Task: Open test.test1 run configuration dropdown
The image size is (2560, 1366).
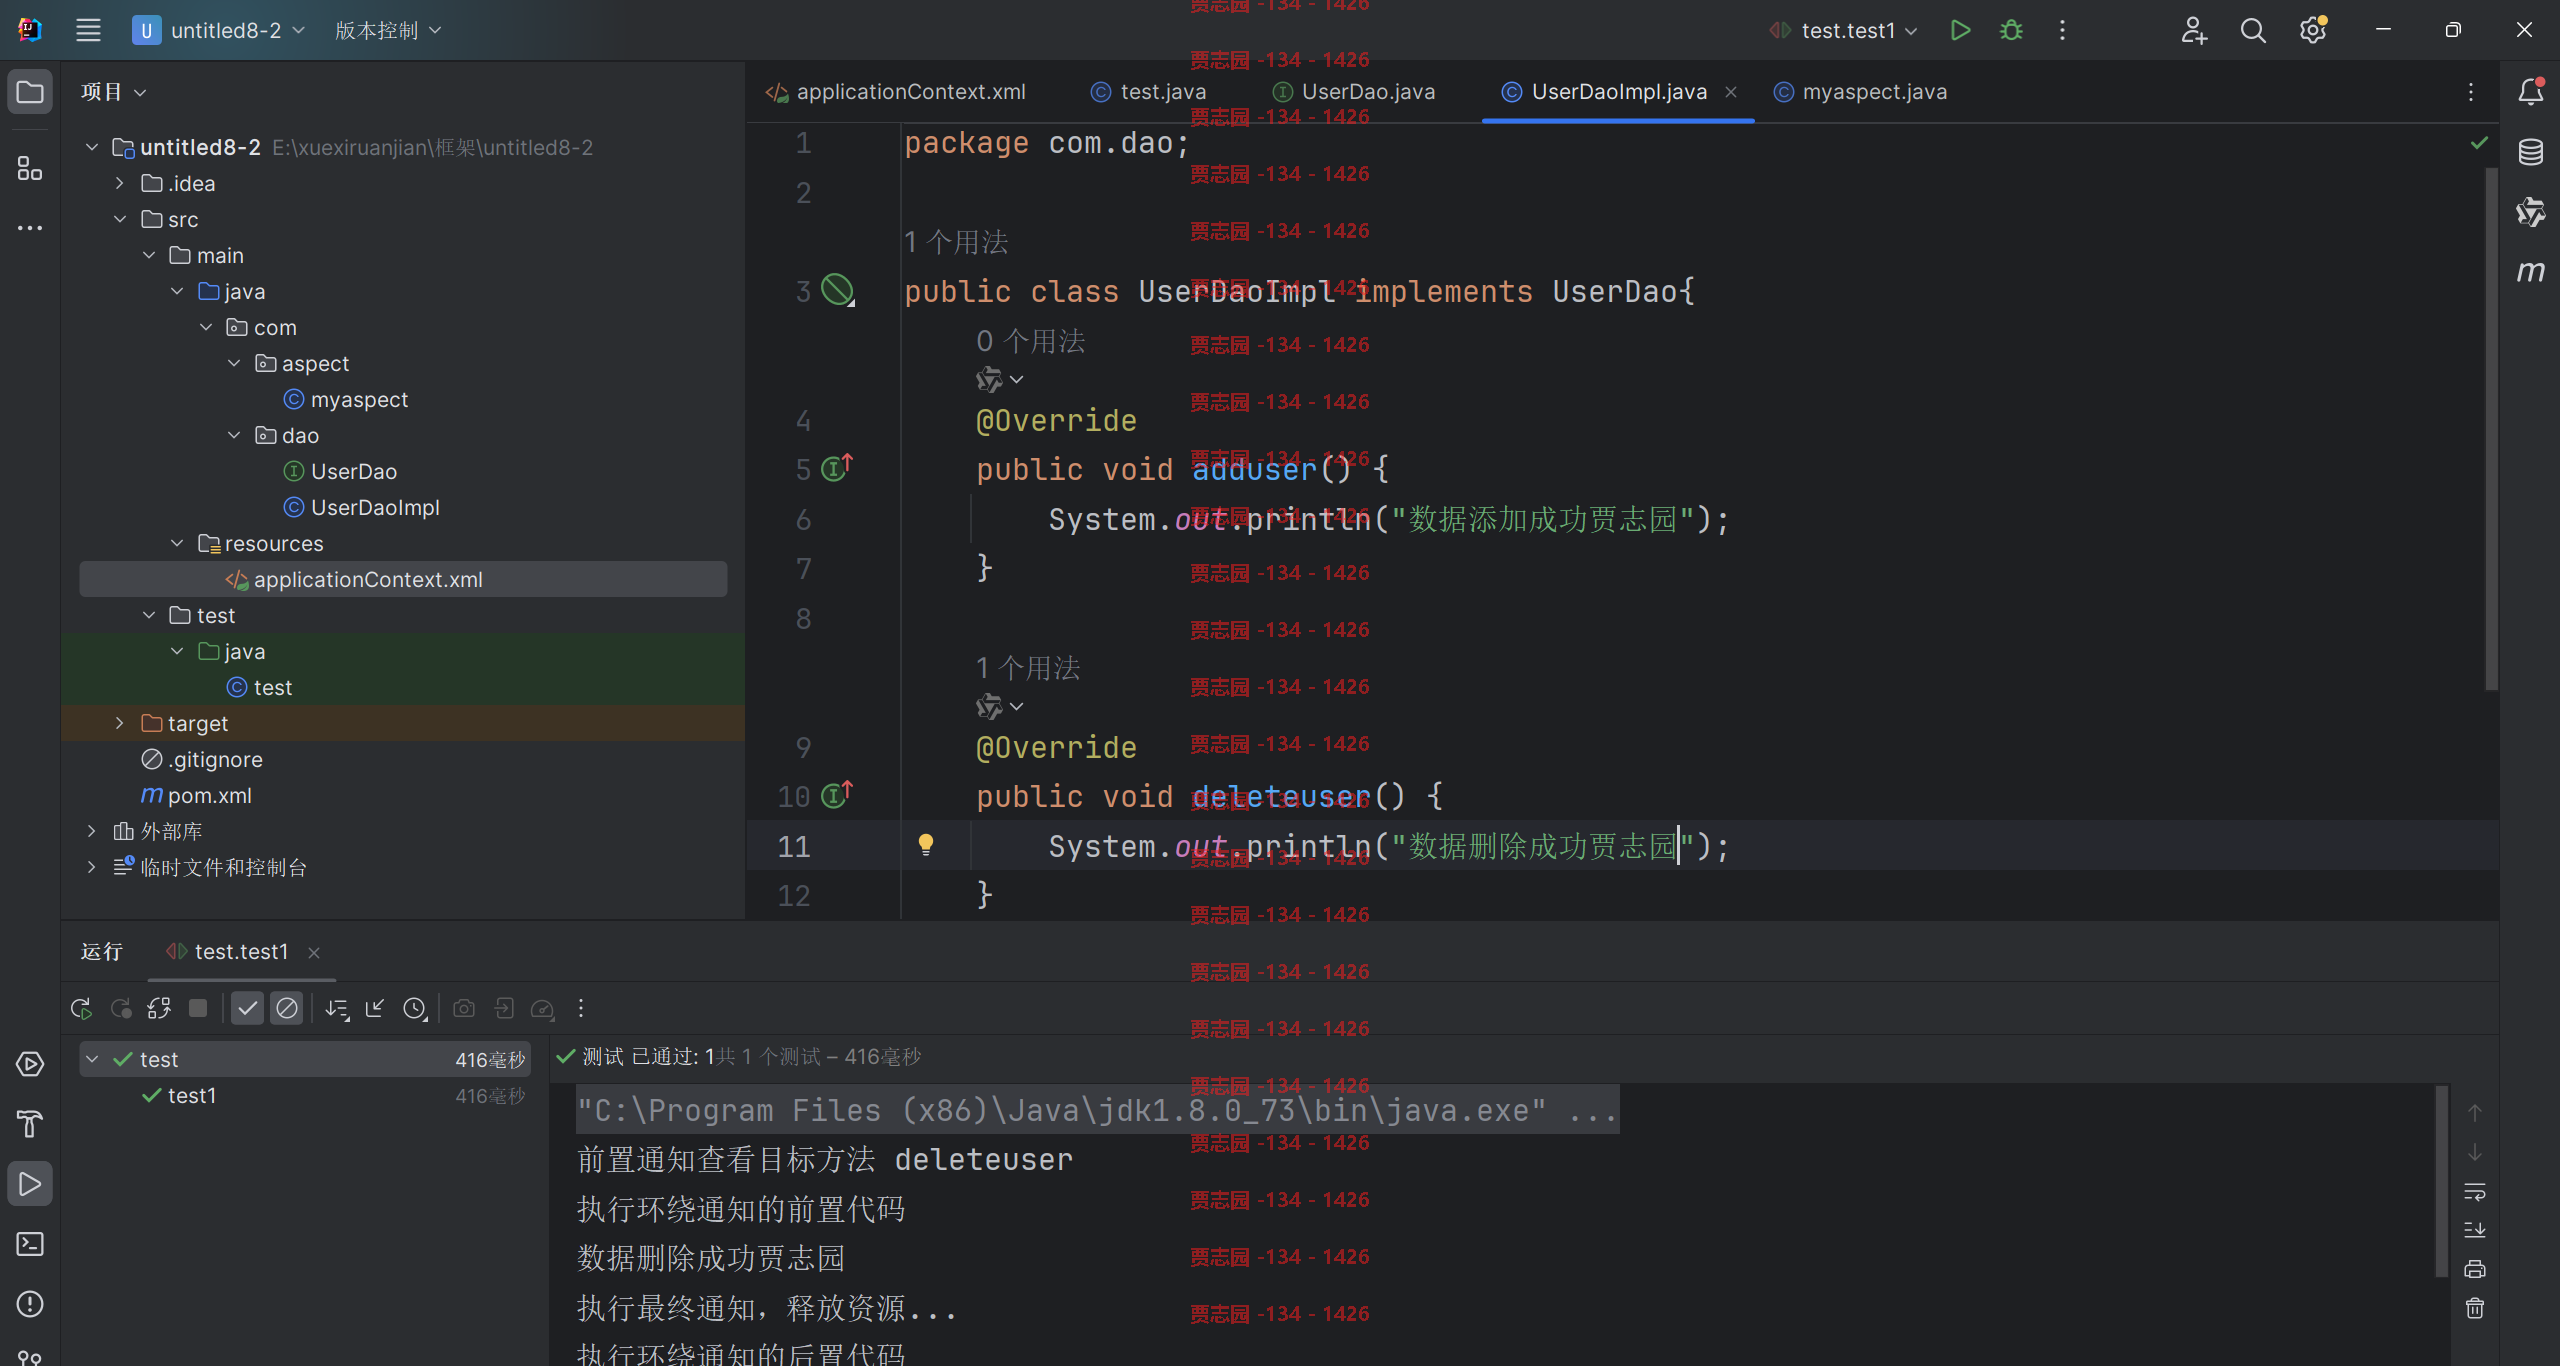Action: tap(1844, 30)
